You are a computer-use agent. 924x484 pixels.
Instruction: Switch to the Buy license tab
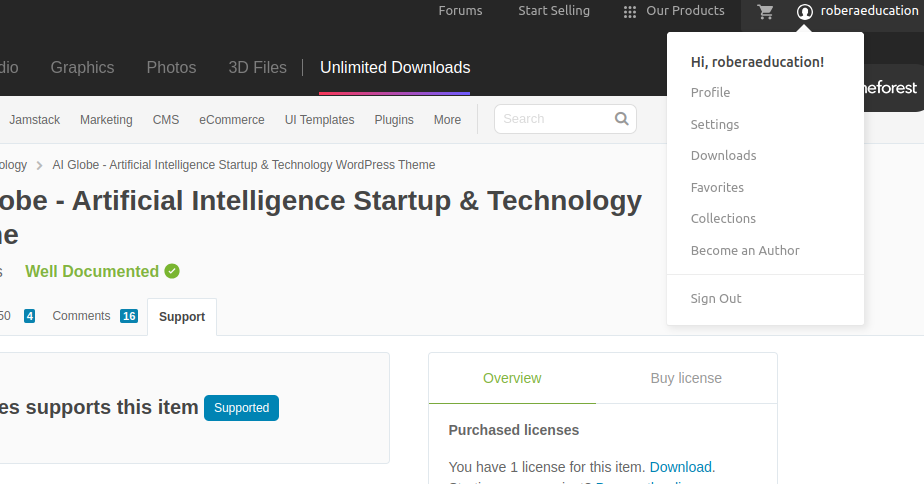point(686,378)
